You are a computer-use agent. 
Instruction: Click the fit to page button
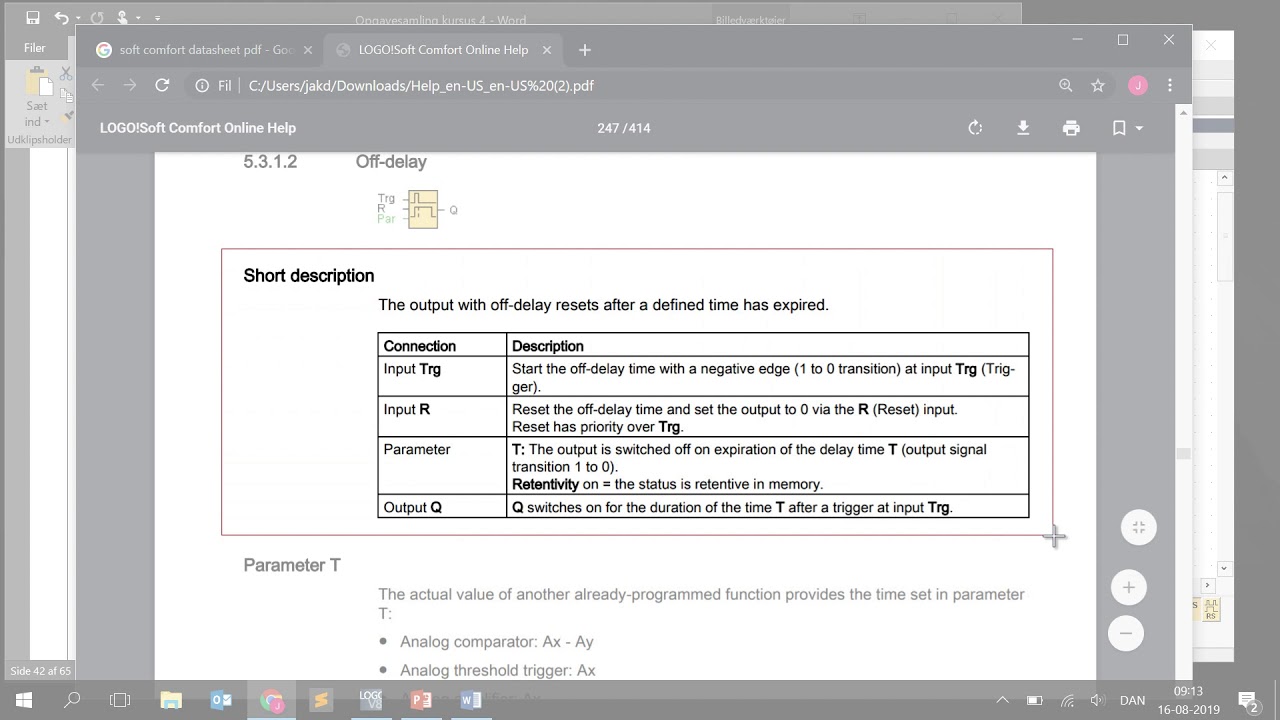[x=1139, y=528]
